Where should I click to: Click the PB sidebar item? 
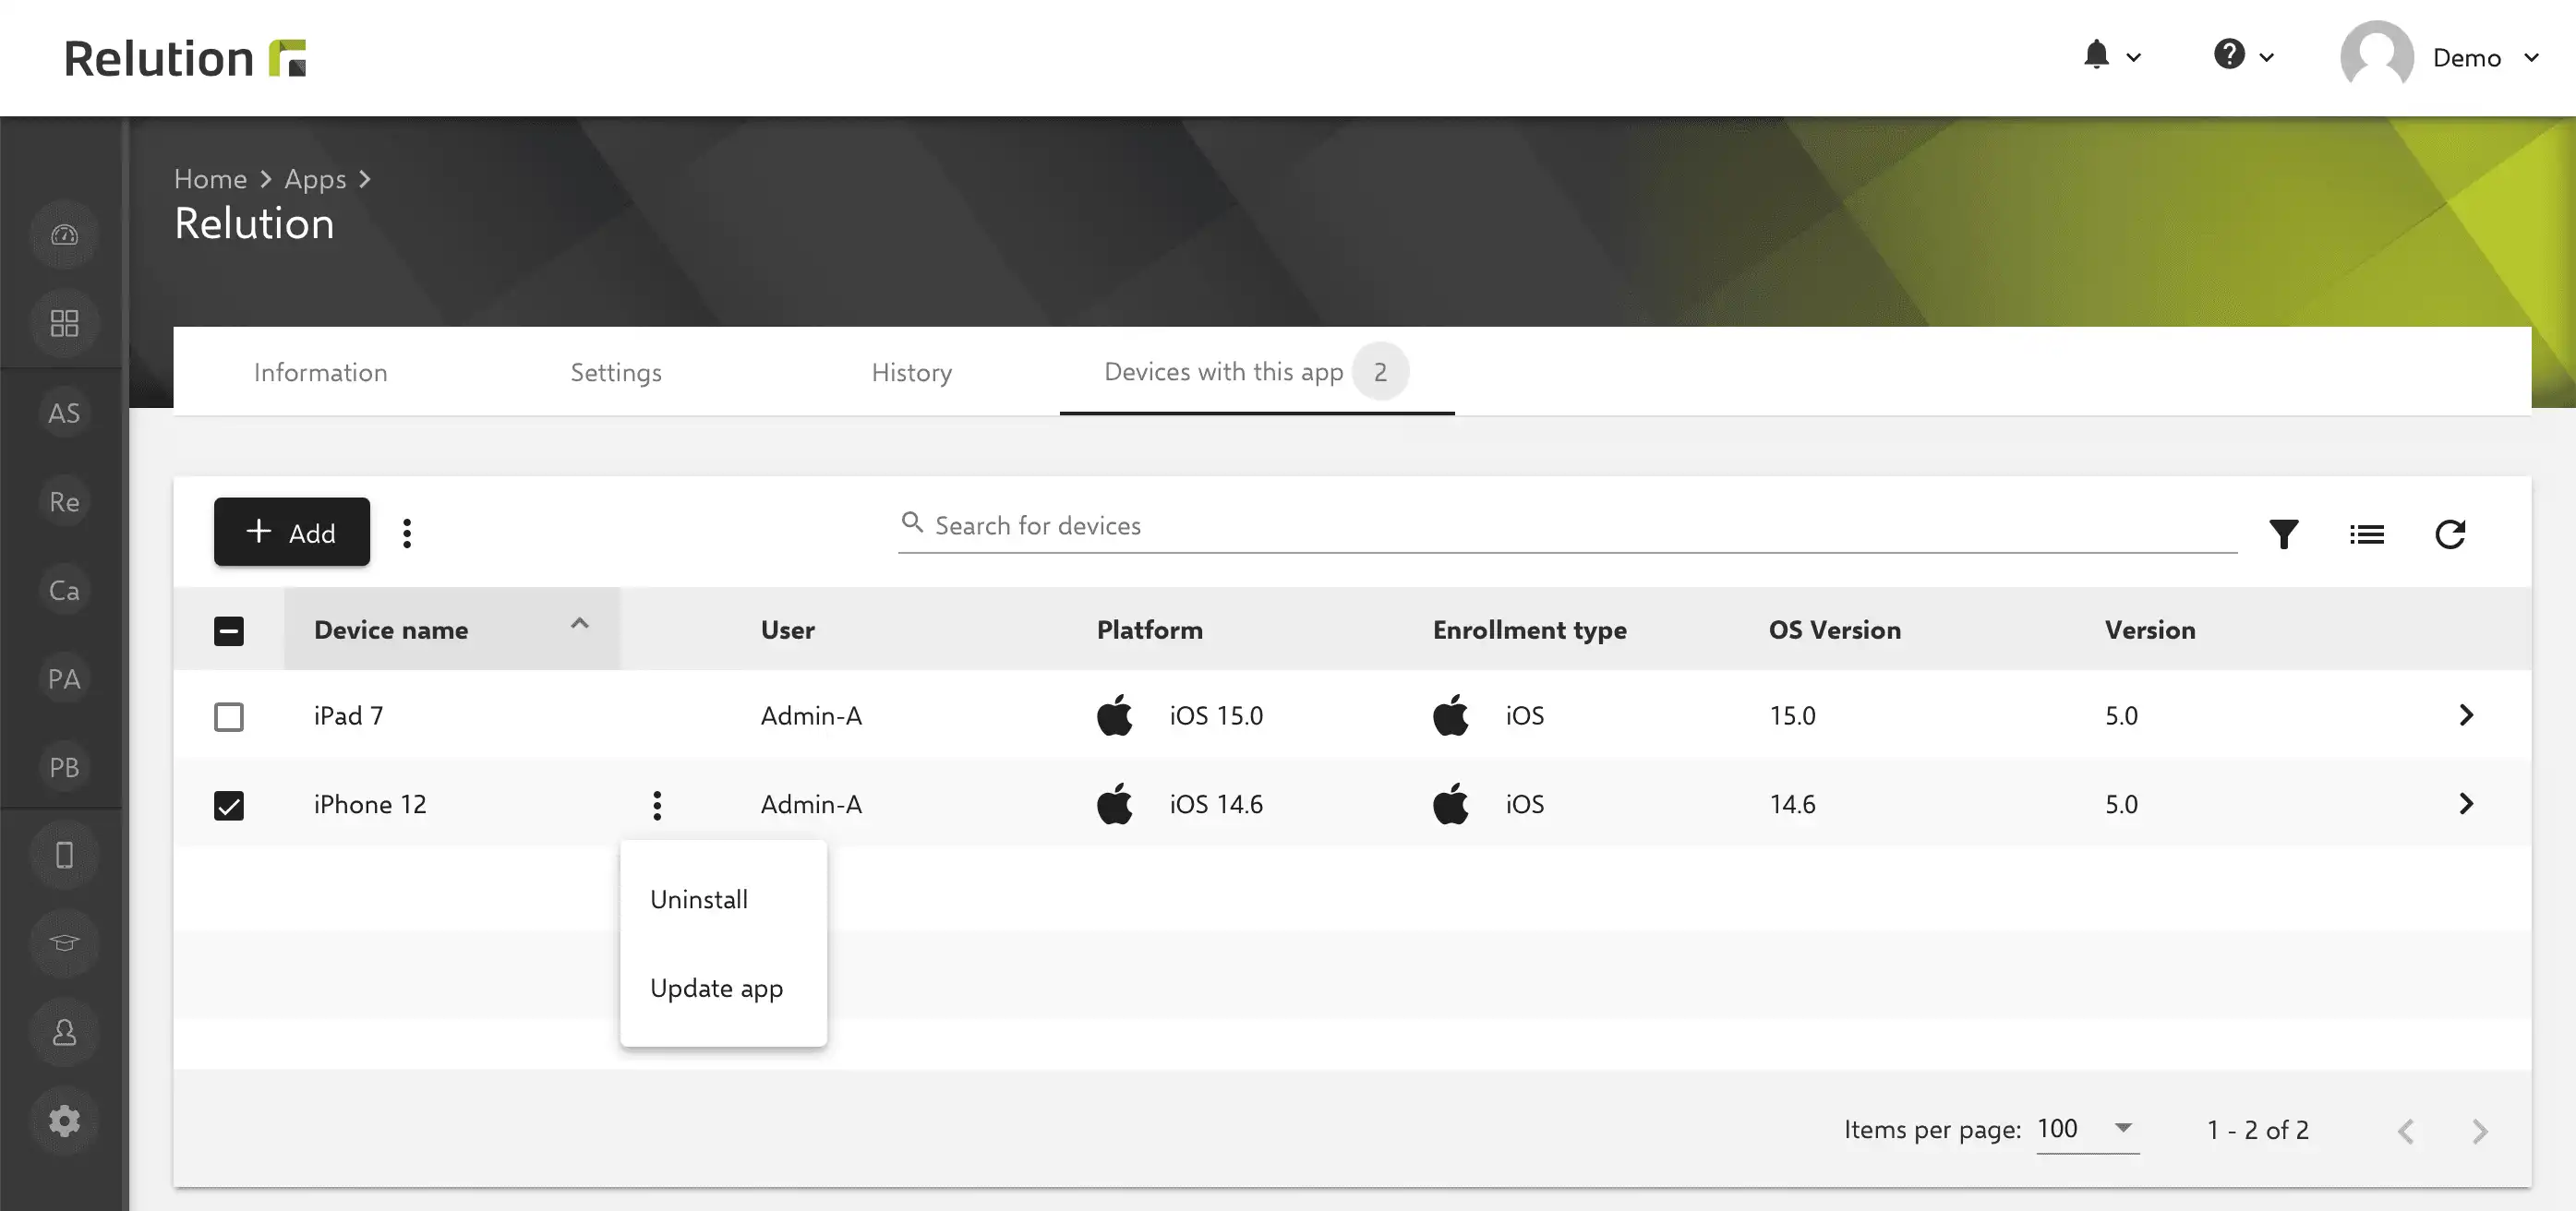click(64, 767)
